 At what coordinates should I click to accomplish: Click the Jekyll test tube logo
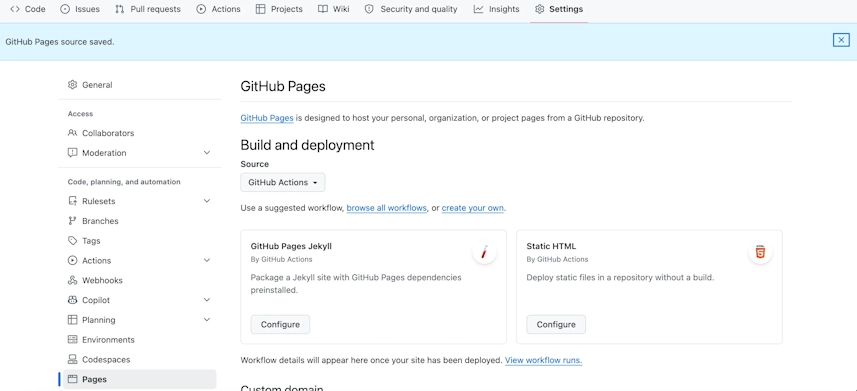click(x=484, y=252)
